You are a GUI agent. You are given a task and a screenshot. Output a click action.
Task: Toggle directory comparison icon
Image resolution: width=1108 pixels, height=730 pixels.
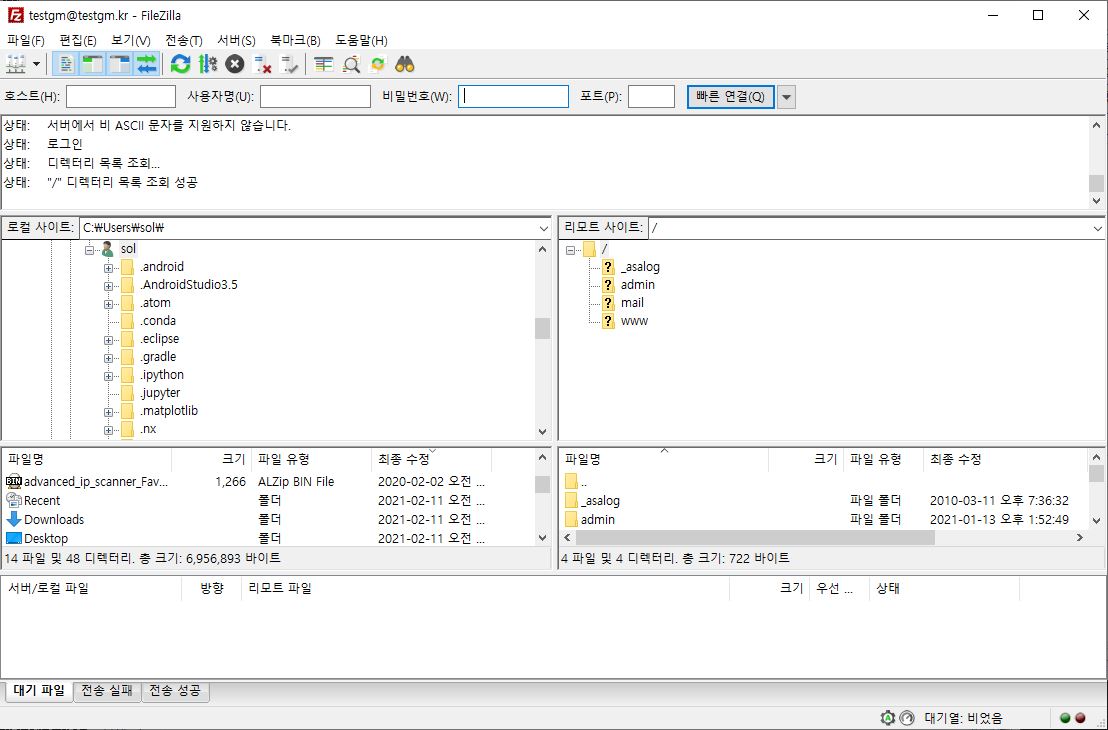click(351, 64)
